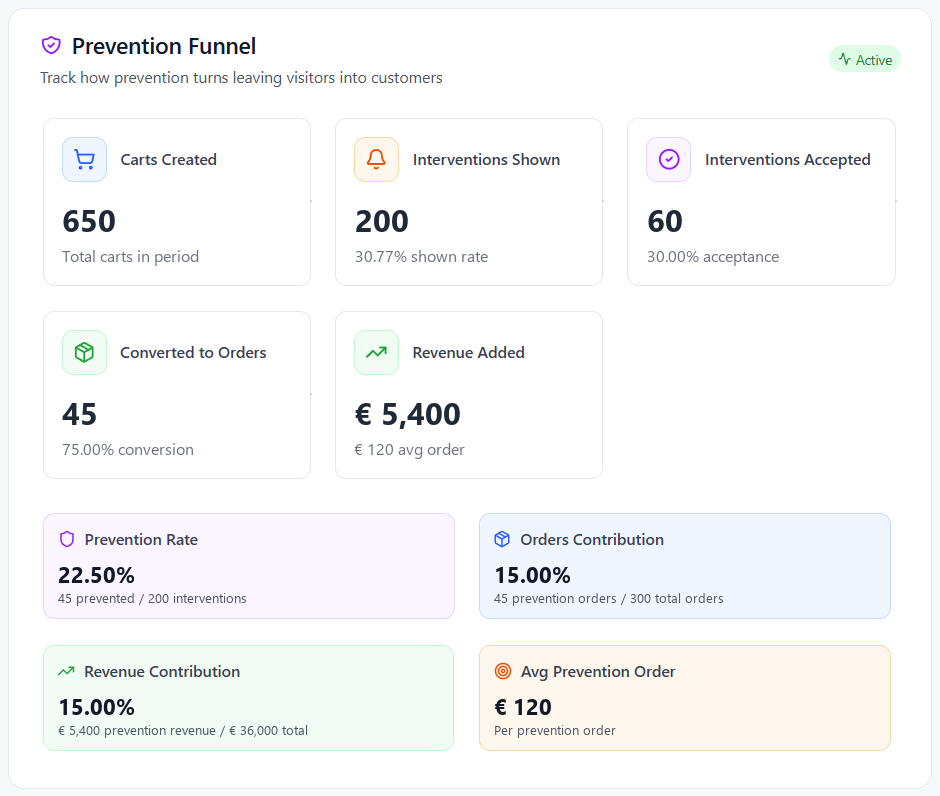Click the 75.00% conversion text
This screenshot has width=940, height=796.
[x=128, y=450]
